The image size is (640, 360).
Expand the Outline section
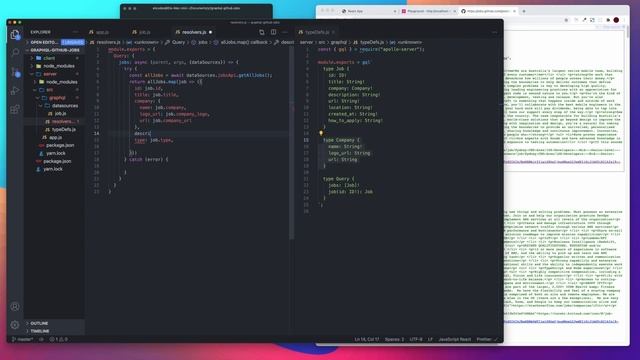54,323
